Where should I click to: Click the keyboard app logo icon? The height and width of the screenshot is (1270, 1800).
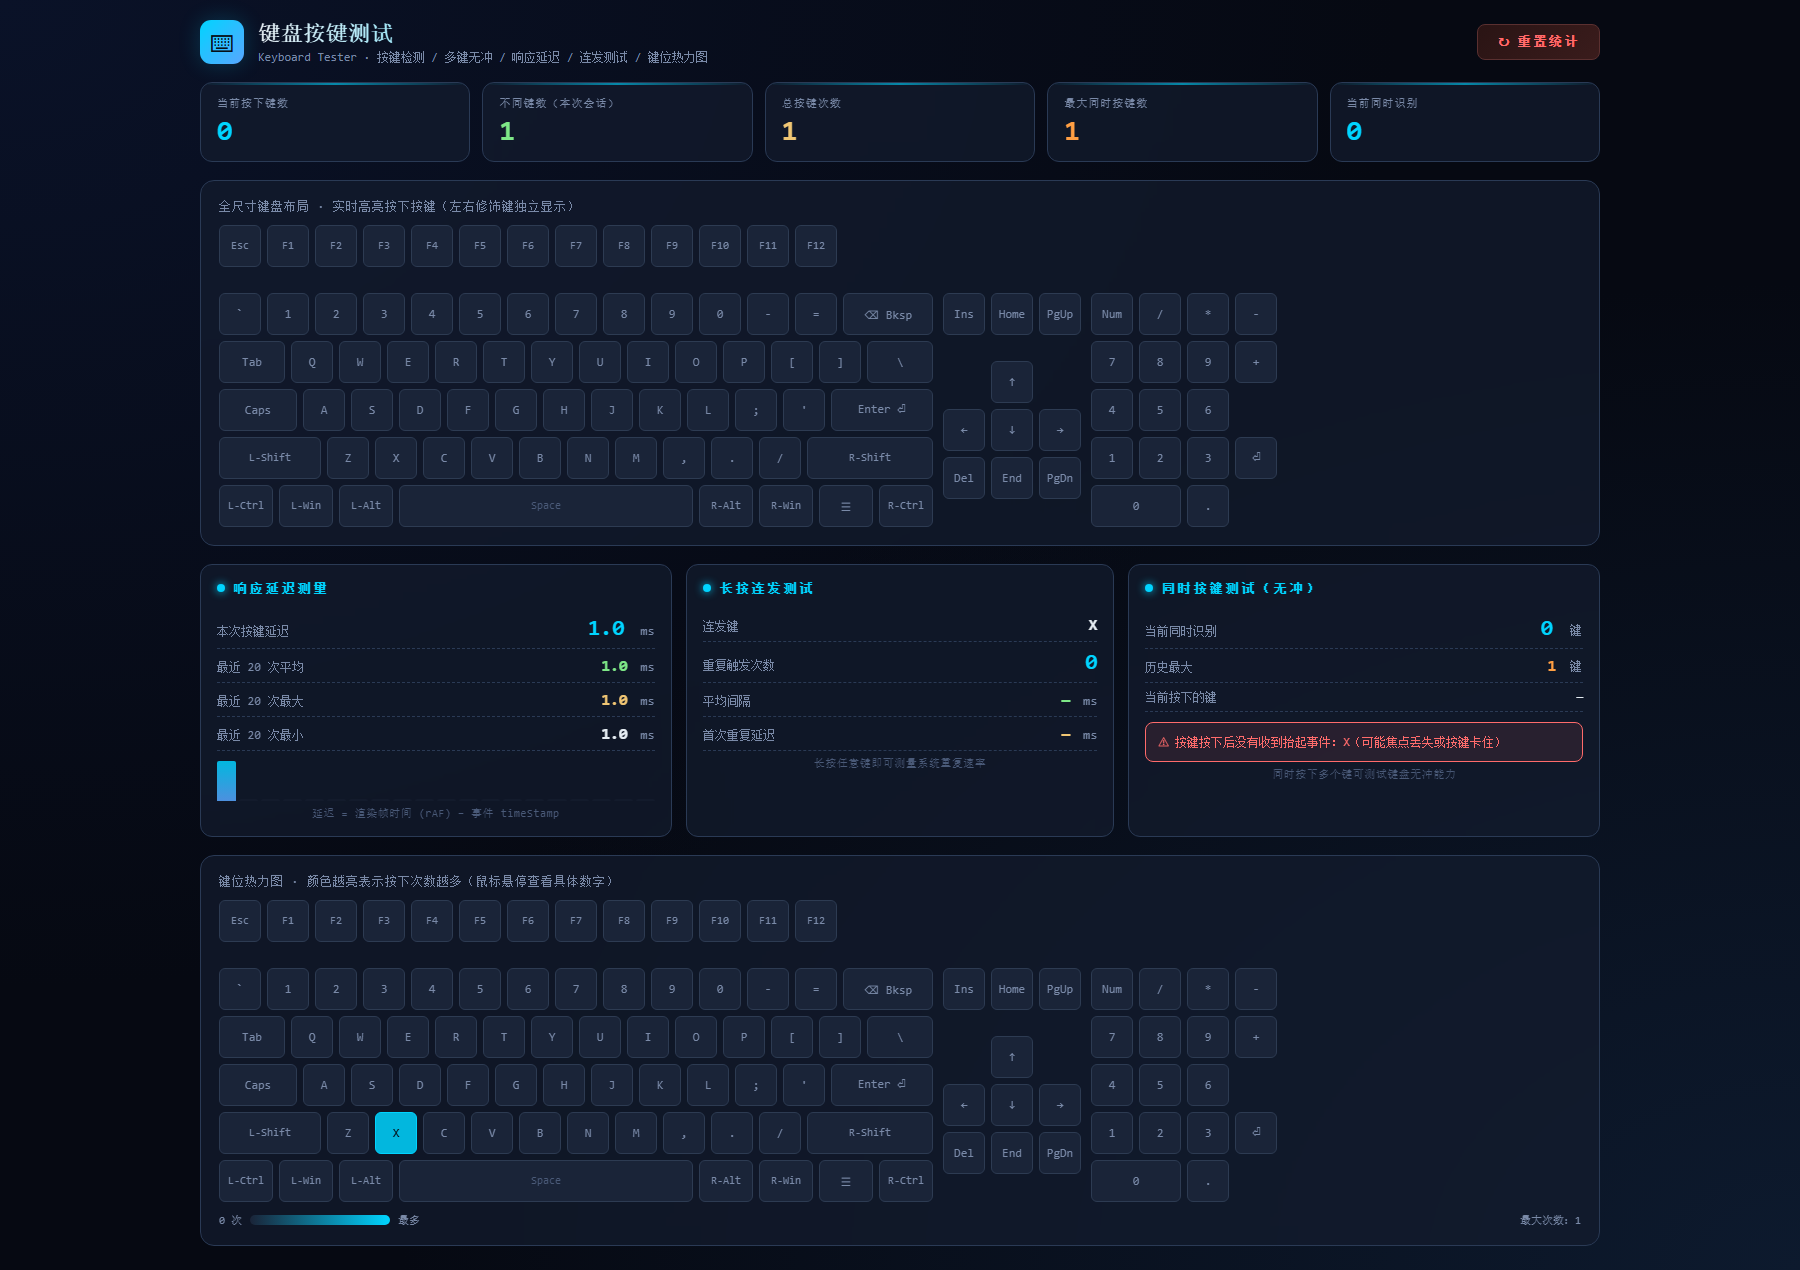click(222, 42)
